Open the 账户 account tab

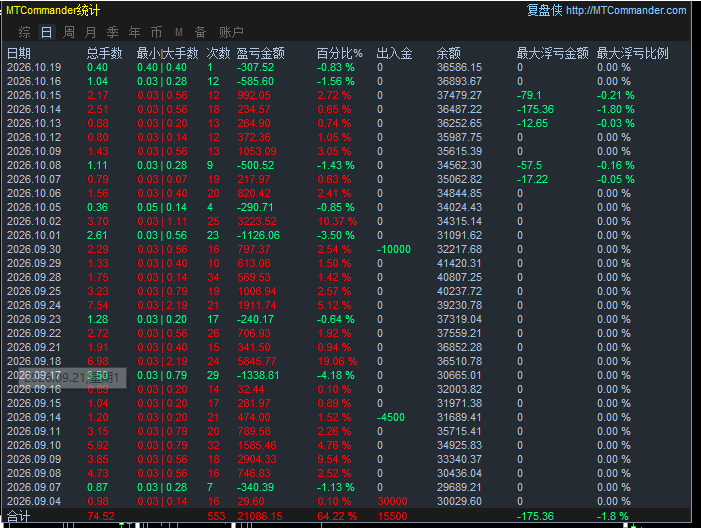pos(231,32)
